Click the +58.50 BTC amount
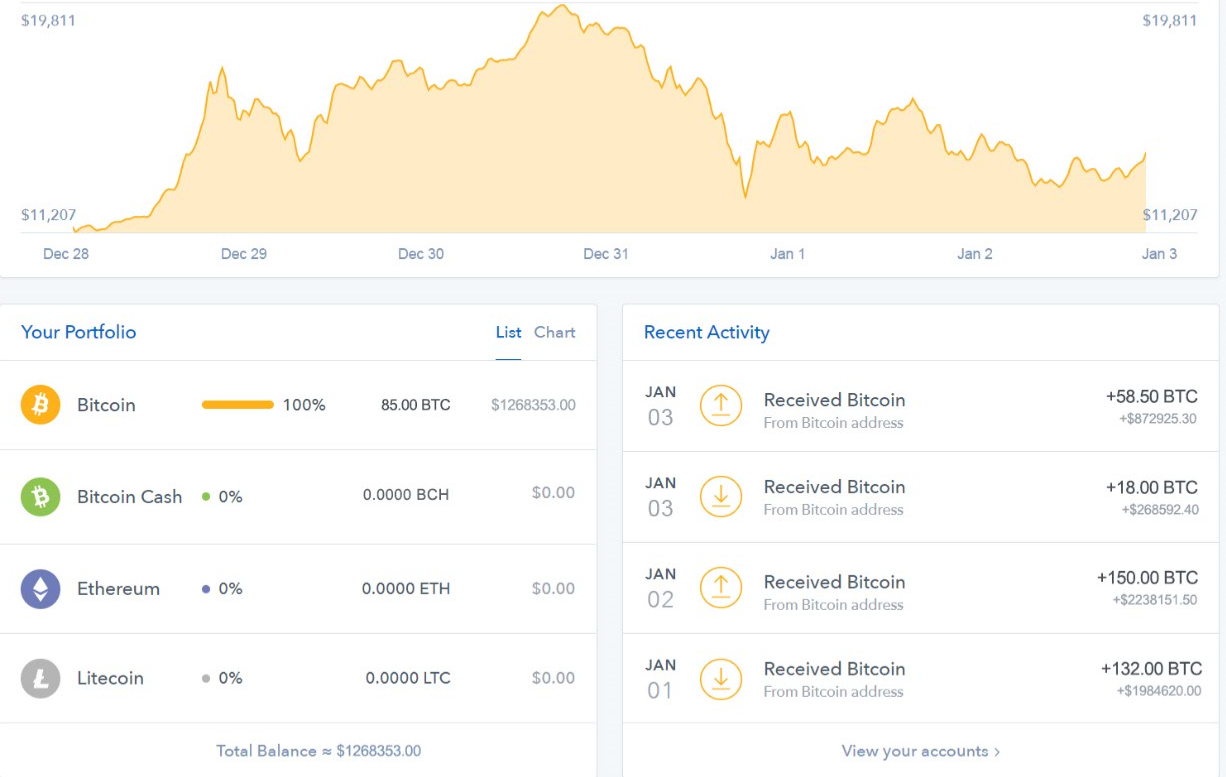 point(1151,397)
